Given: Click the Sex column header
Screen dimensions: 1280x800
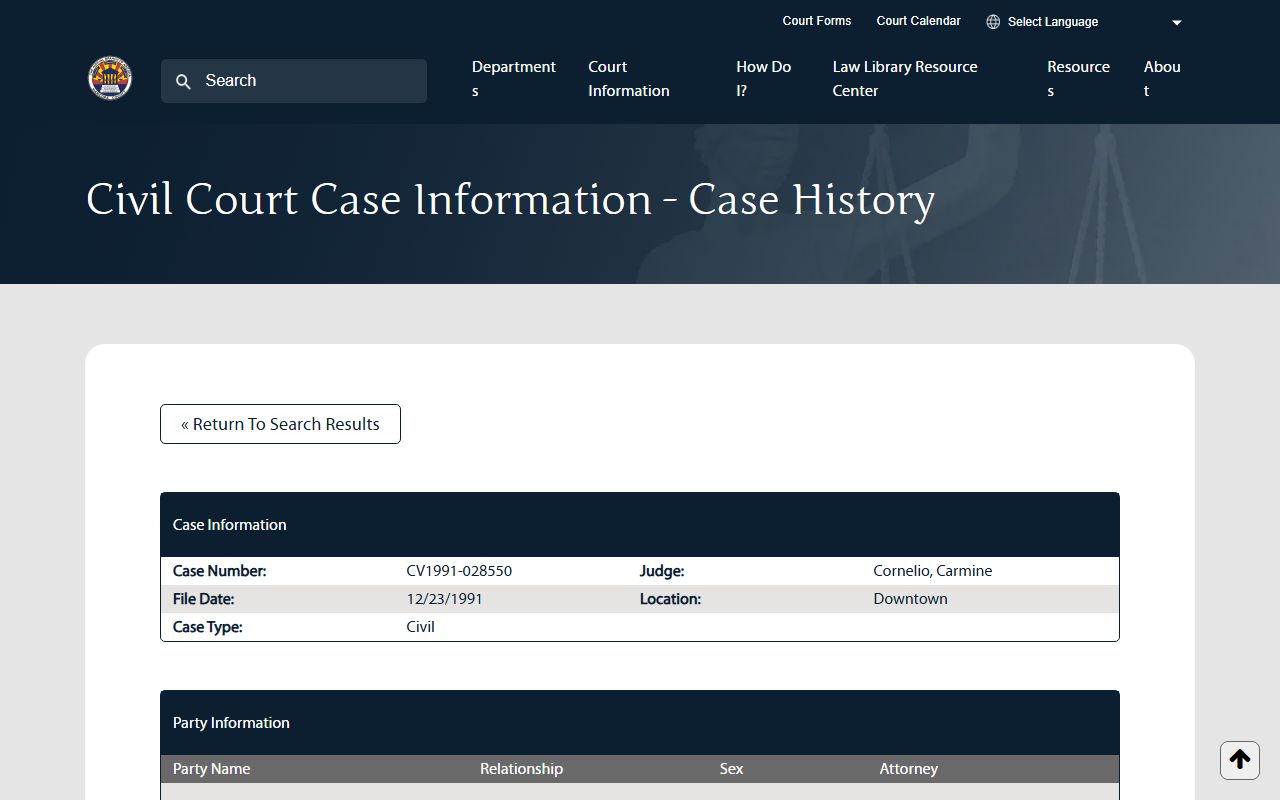Looking at the screenshot, I should tap(731, 769).
